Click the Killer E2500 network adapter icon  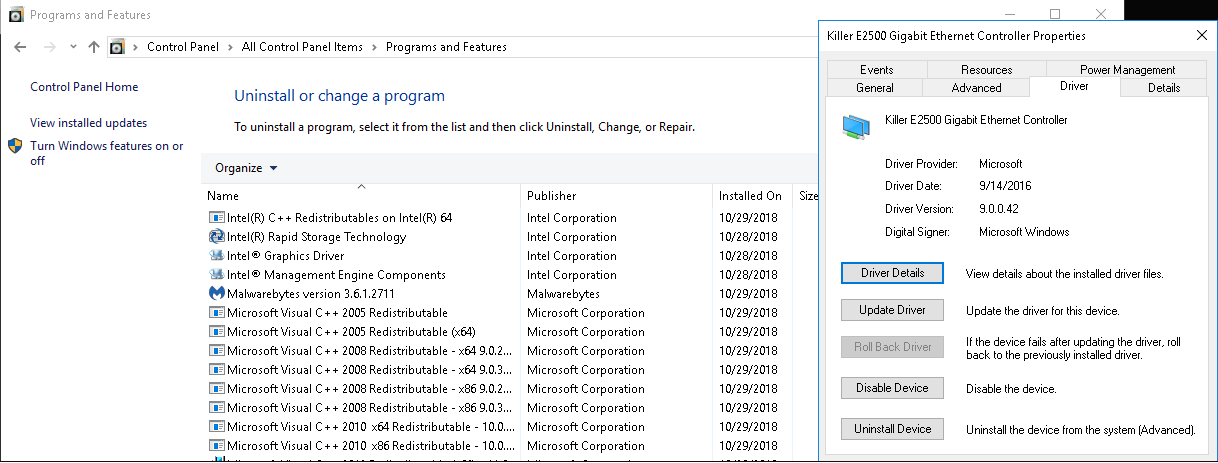(x=855, y=126)
